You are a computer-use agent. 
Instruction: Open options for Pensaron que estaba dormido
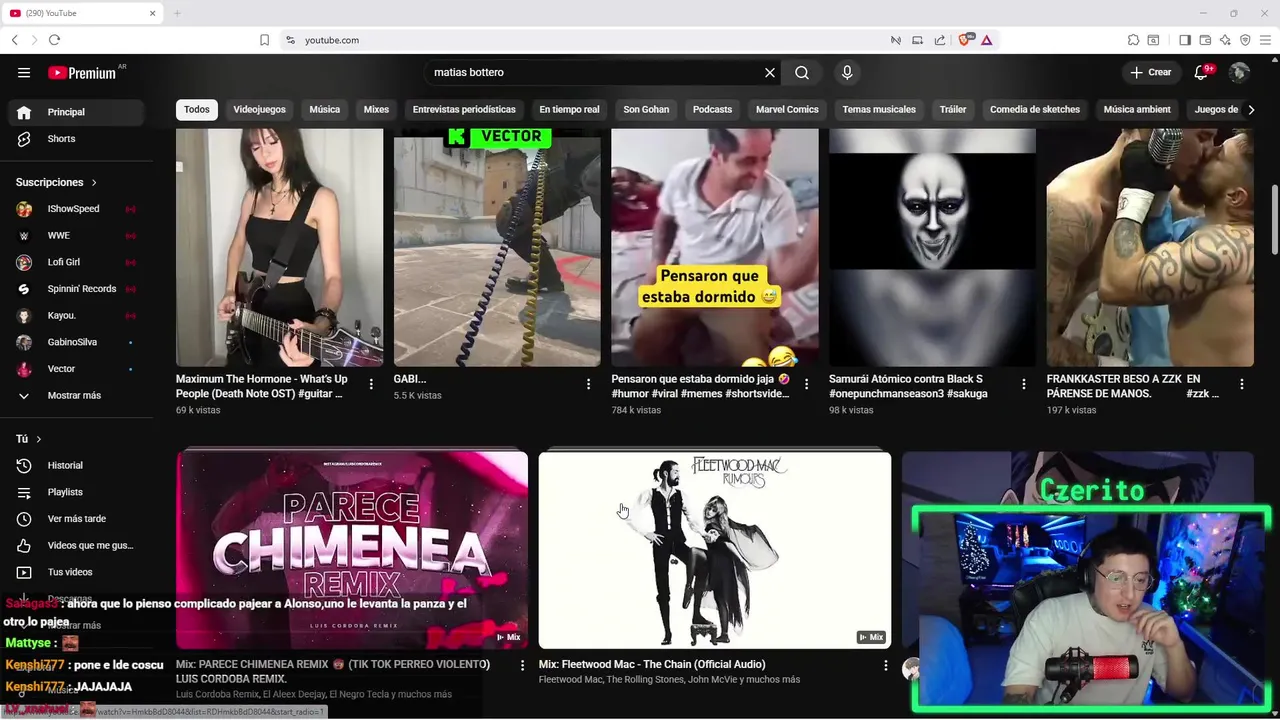tap(806, 384)
